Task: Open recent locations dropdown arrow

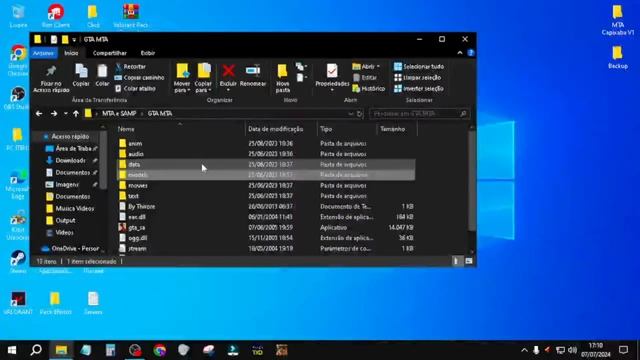Action: tap(65, 113)
